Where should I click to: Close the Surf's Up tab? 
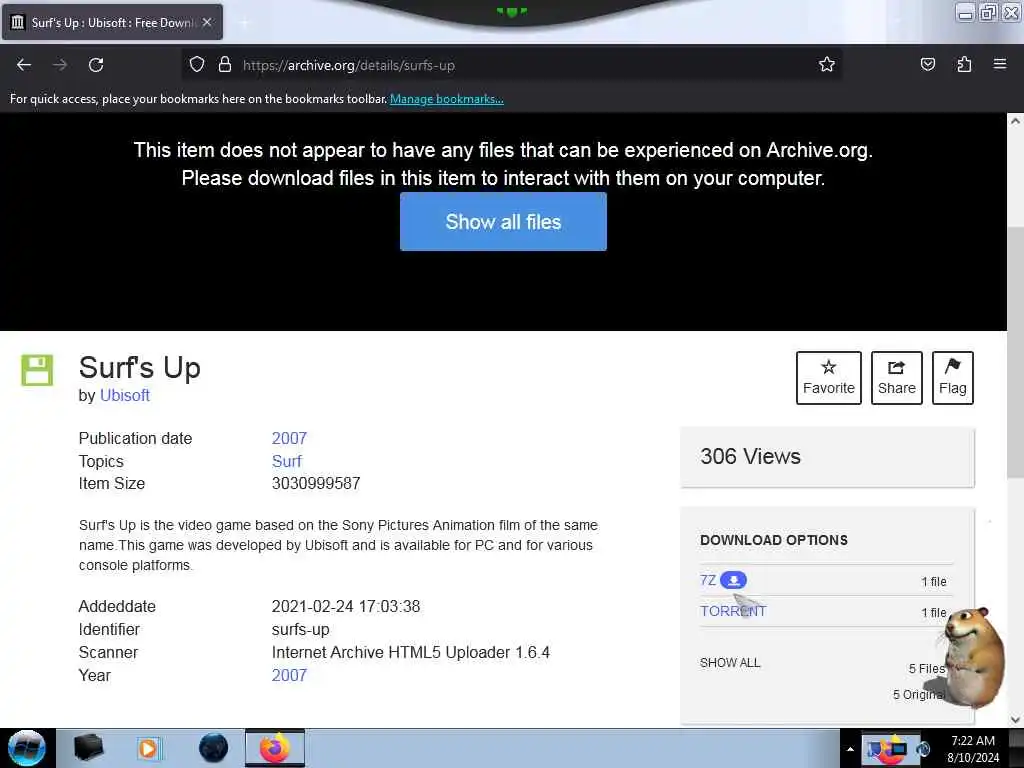coord(207,22)
